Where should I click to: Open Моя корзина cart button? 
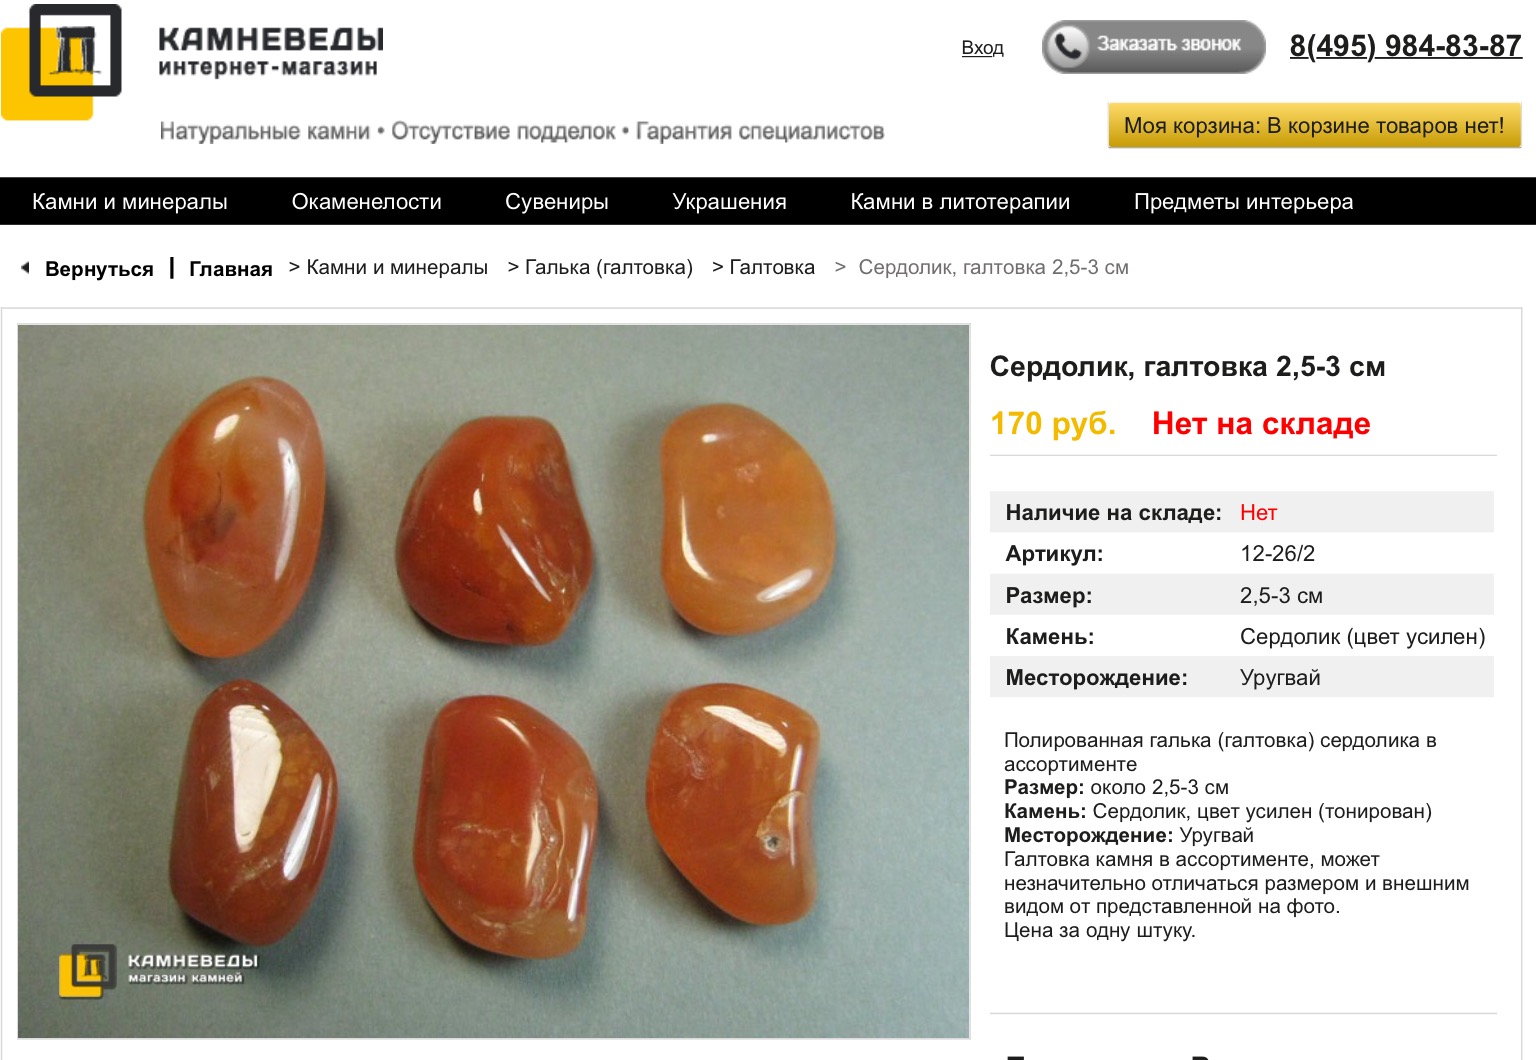[1314, 126]
